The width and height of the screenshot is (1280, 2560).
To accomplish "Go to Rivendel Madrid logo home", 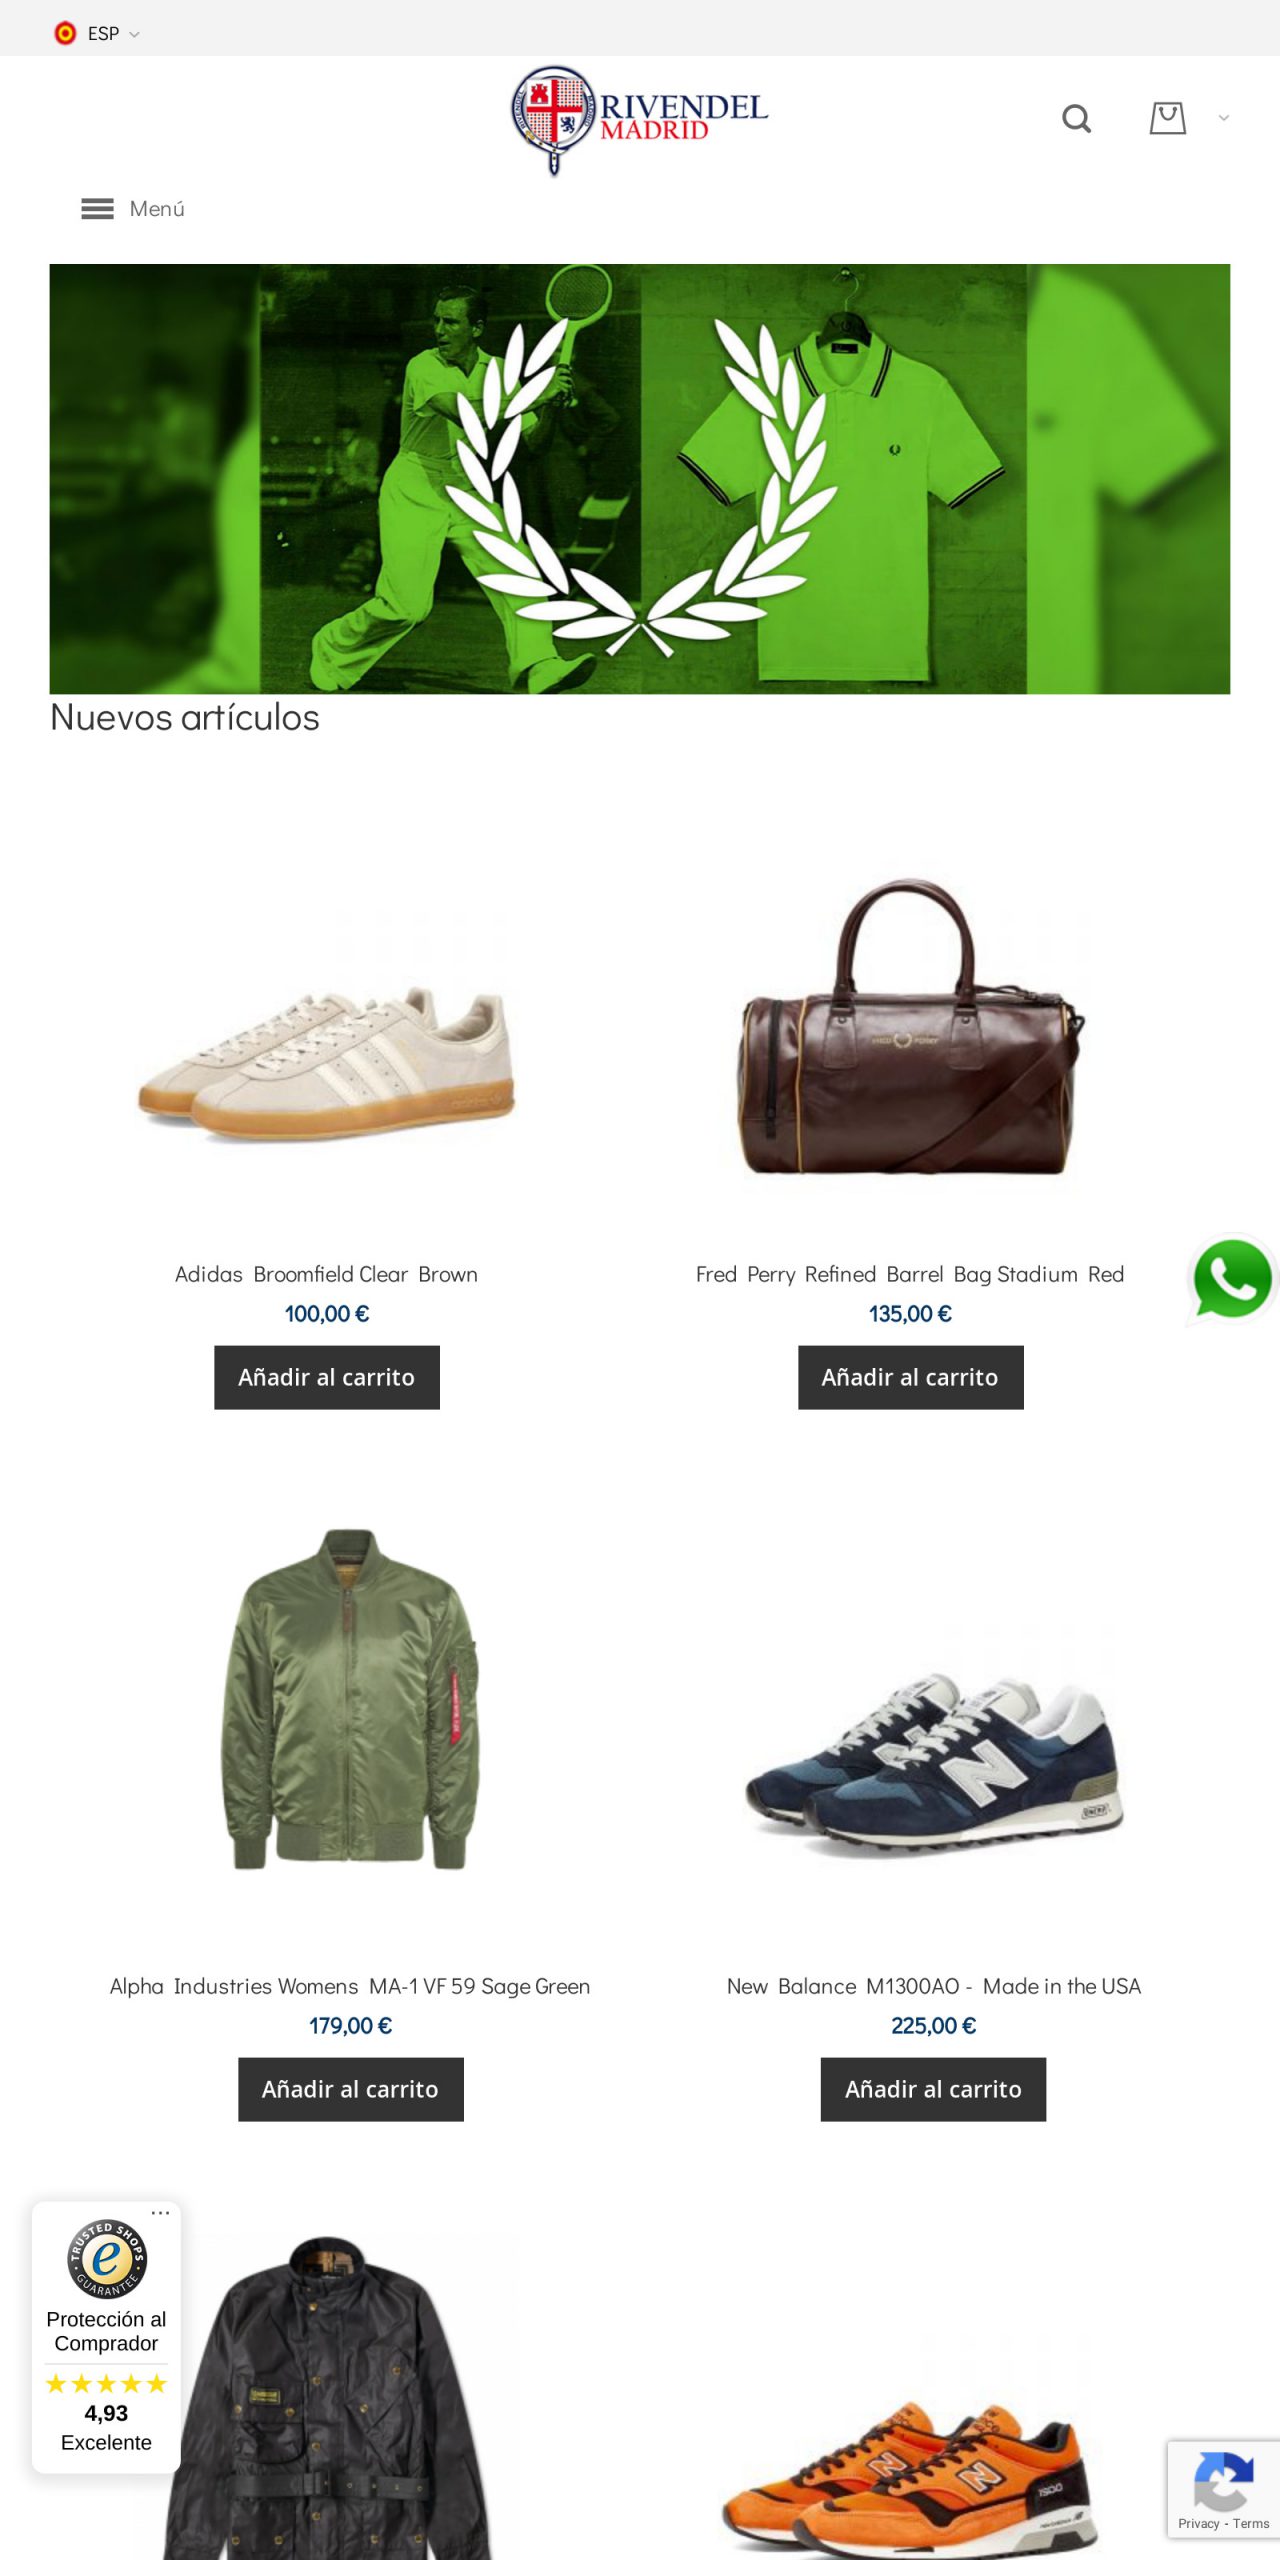I will (x=640, y=120).
